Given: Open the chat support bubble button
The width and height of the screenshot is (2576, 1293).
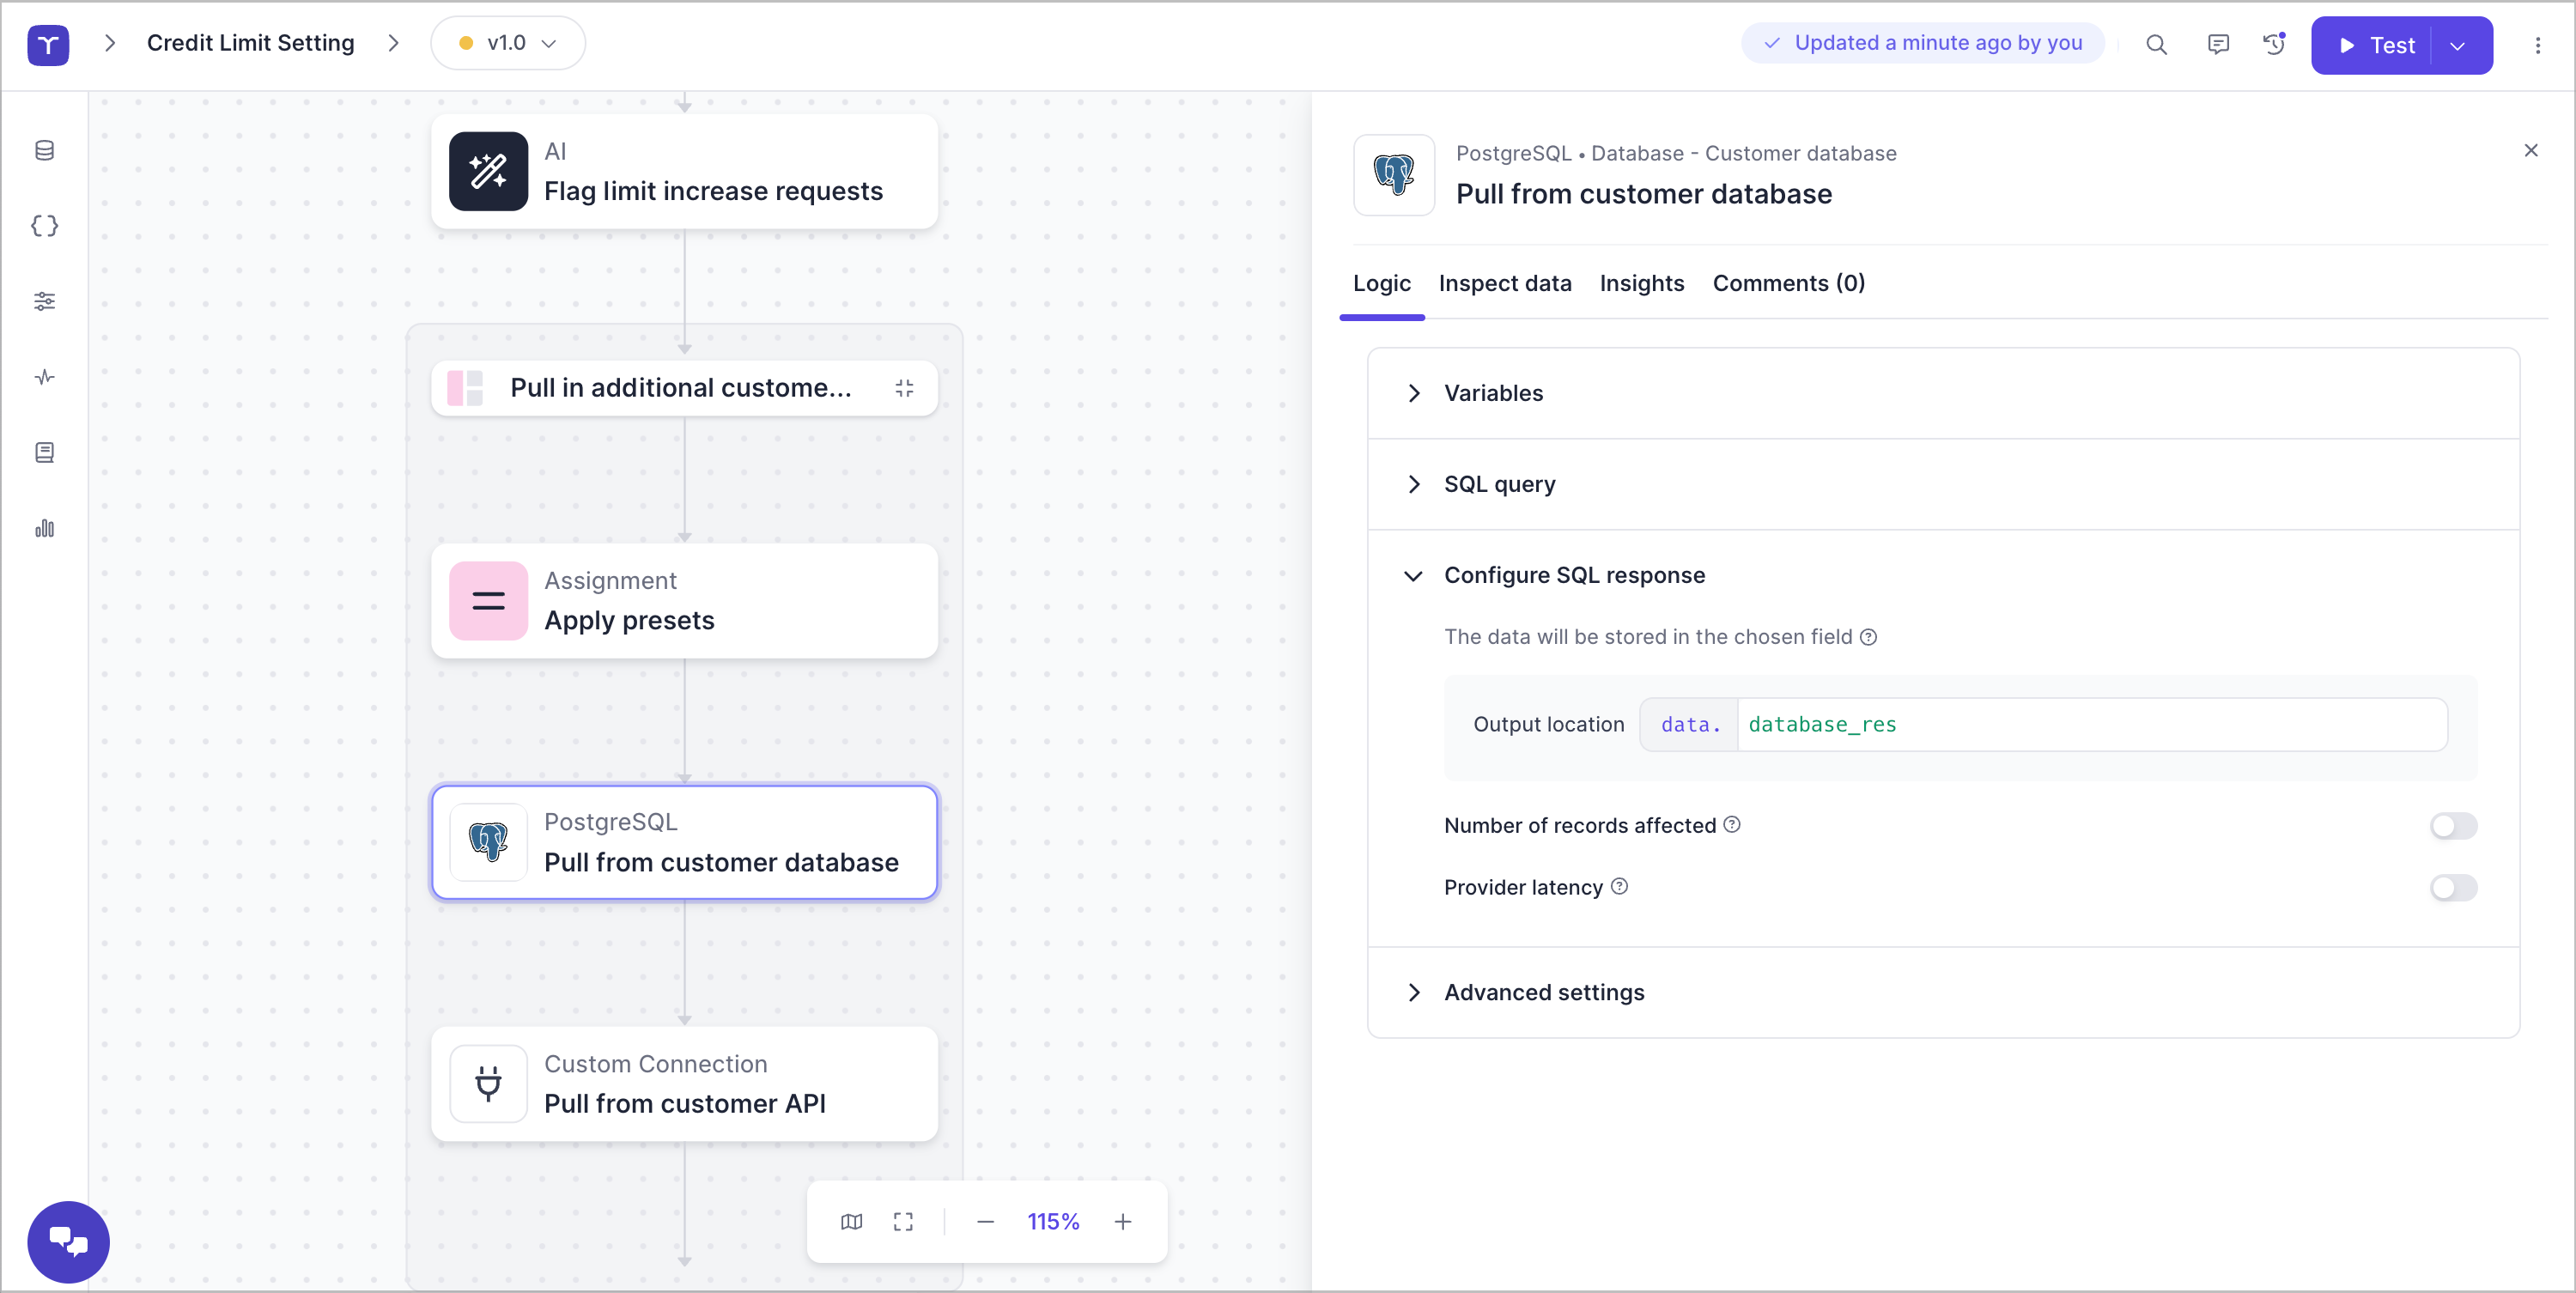Looking at the screenshot, I should 68,1241.
